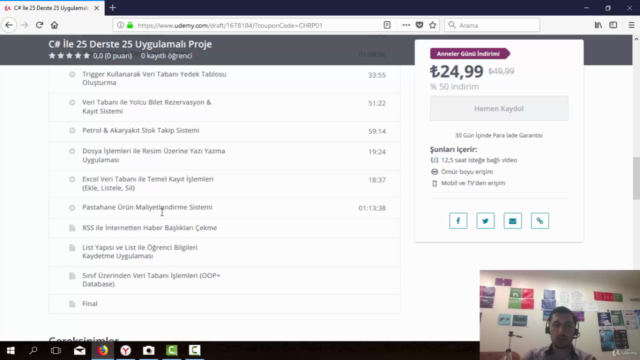Click the course star rating
640x360 pixels.
(x=69, y=56)
